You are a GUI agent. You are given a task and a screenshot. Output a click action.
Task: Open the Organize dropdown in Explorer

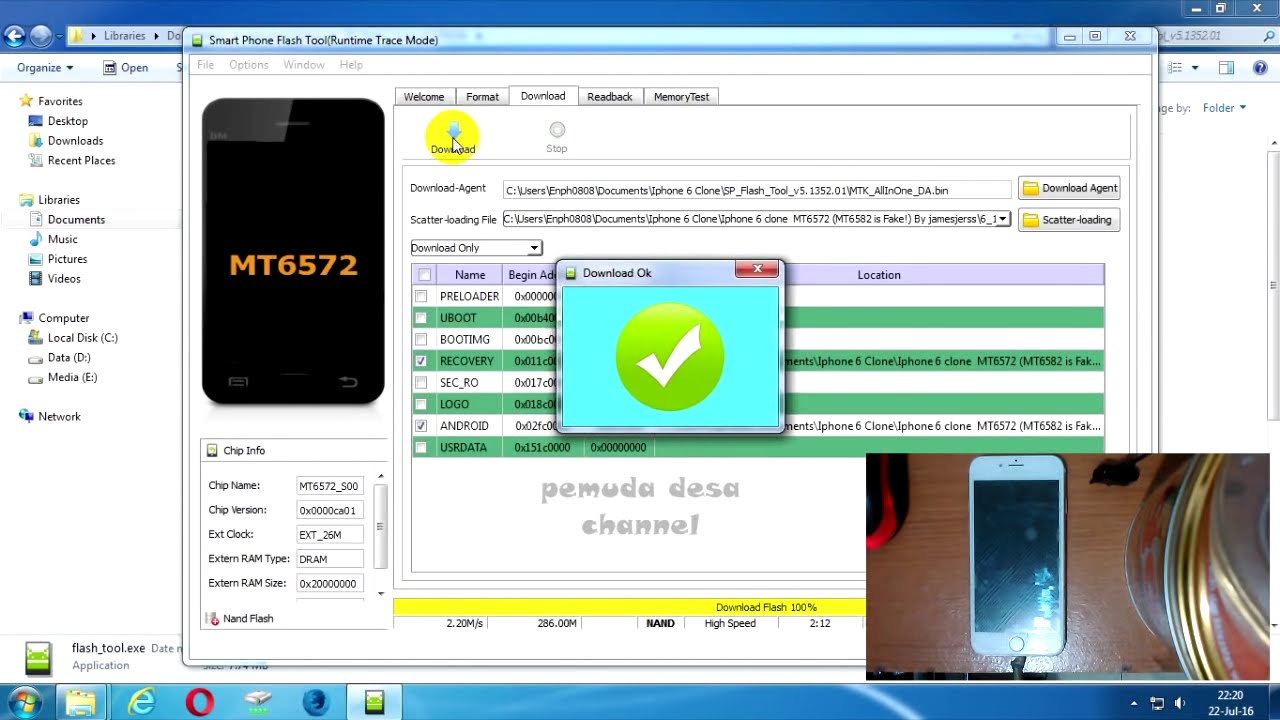[45, 68]
